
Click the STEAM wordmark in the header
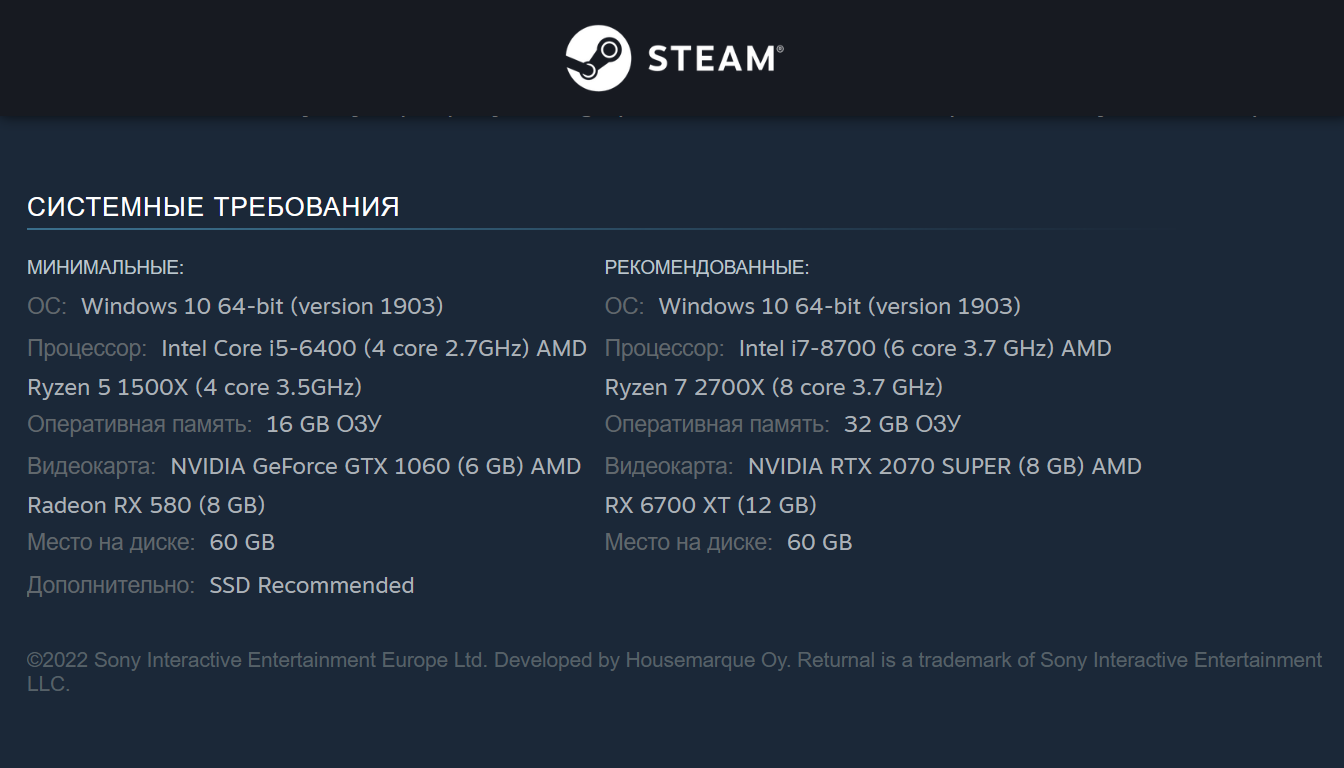pyautogui.click(x=715, y=59)
